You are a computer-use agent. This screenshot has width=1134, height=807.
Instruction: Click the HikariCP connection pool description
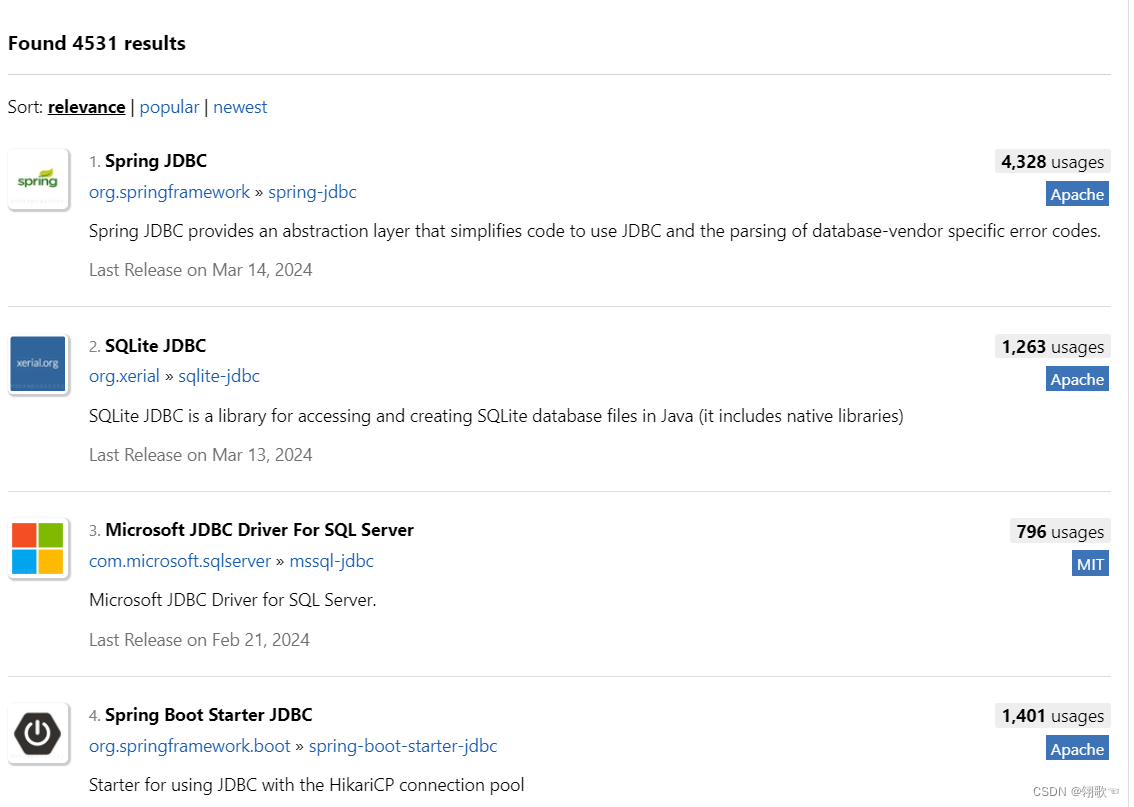point(307,785)
